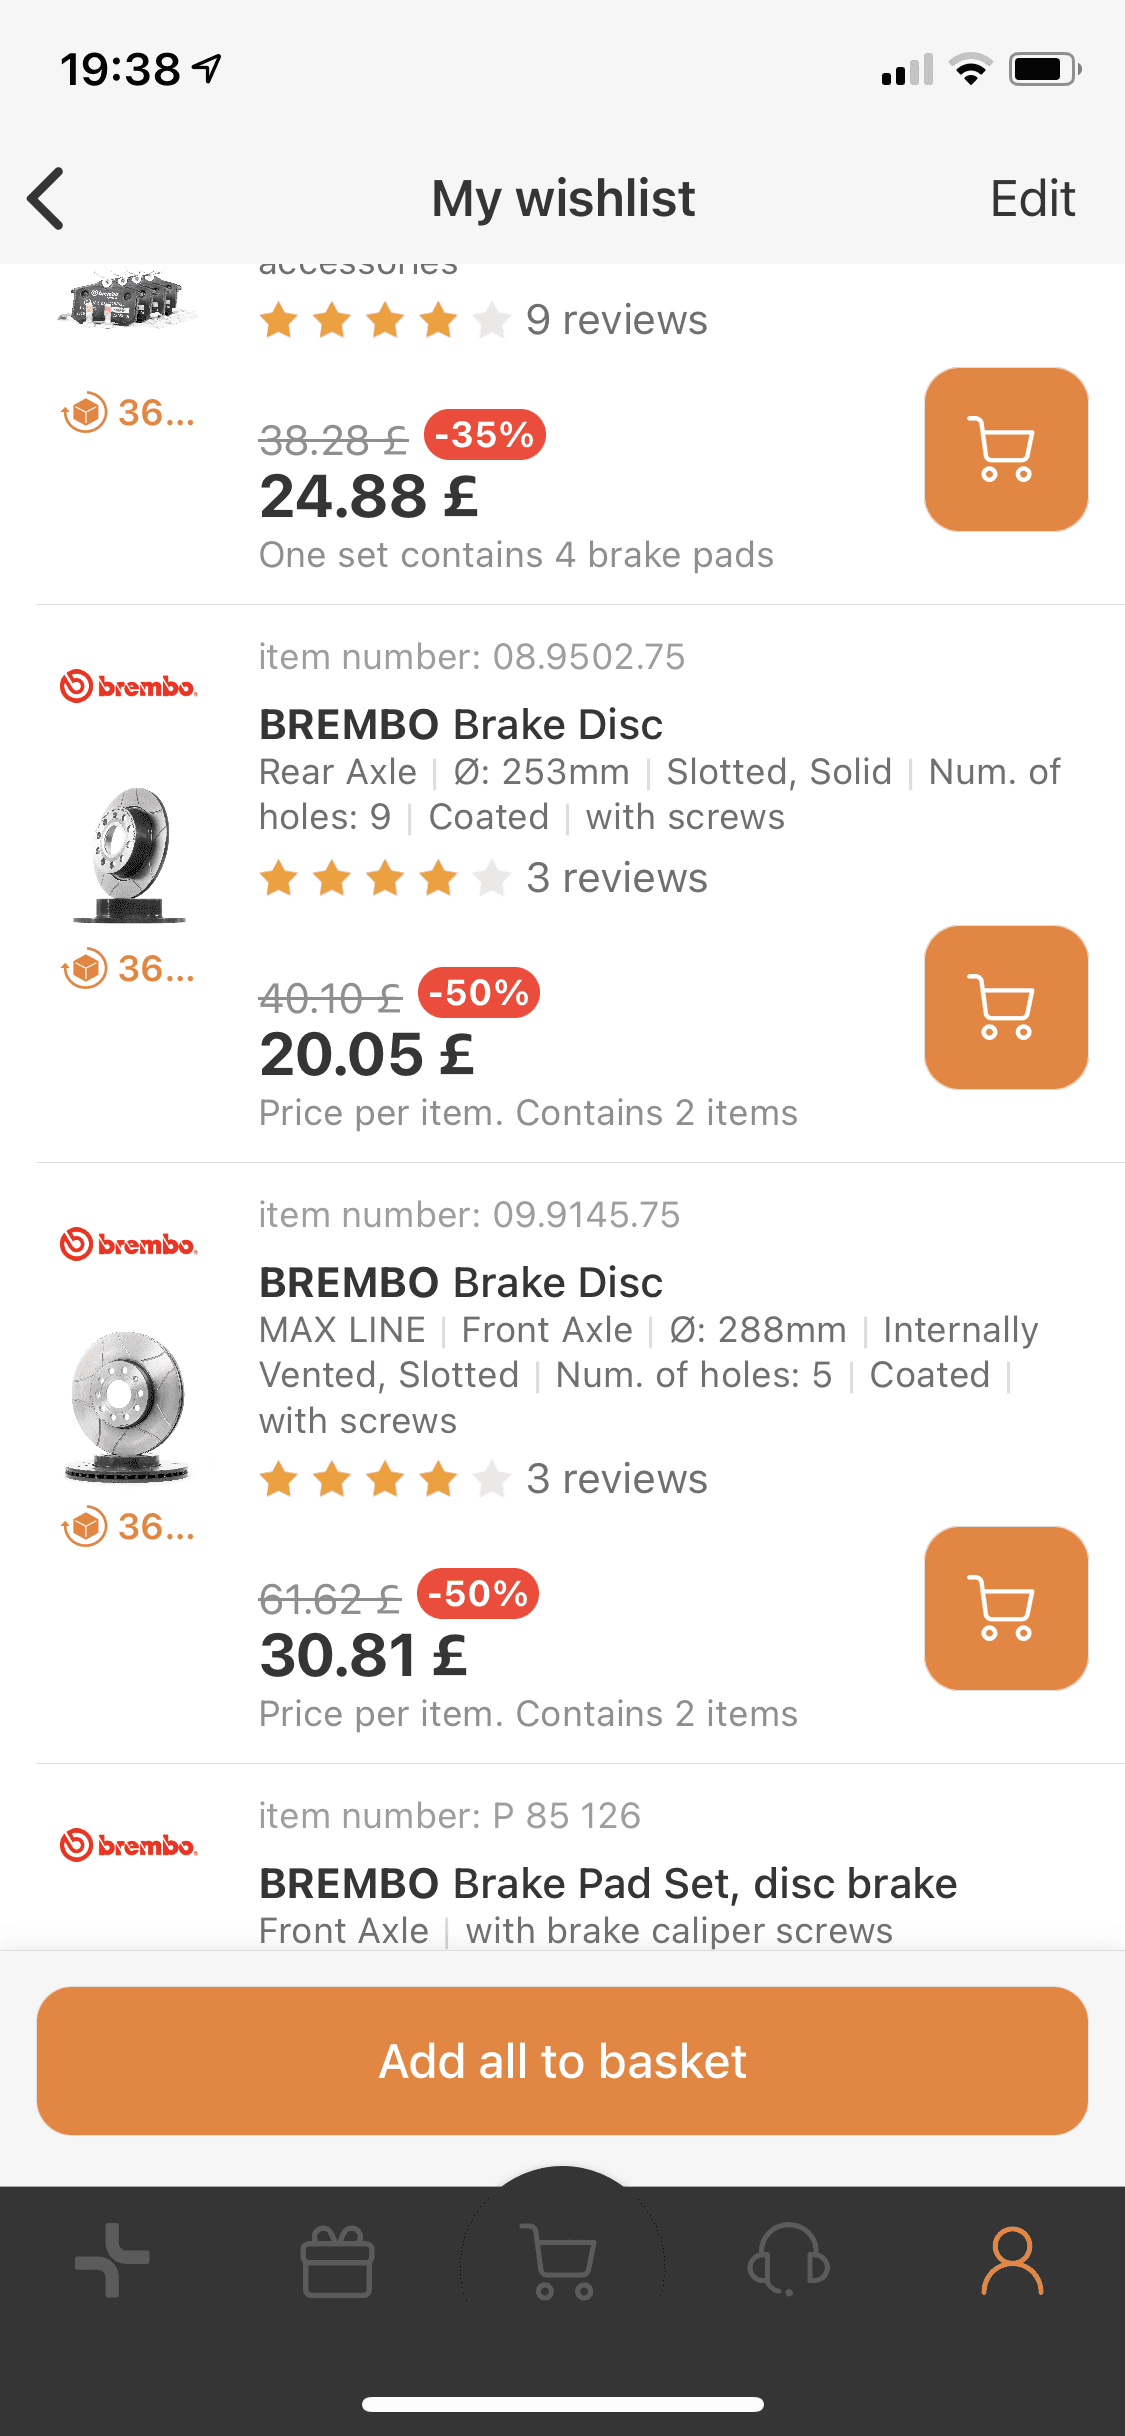Image resolution: width=1125 pixels, height=2436 pixels.
Task: Tap the delivery box icon under rear disc
Action: (86, 968)
